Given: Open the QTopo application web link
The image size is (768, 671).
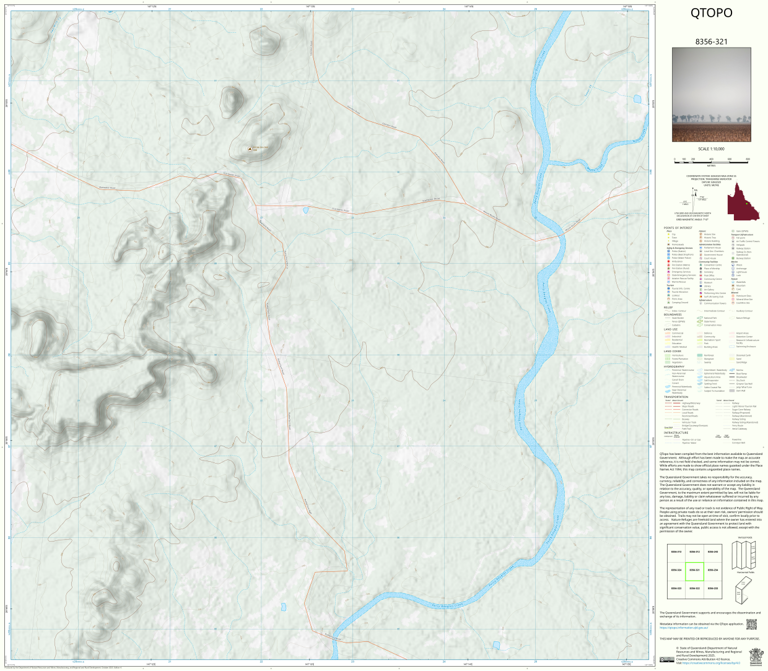Looking at the screenshot, I should [x=684, y=627].
